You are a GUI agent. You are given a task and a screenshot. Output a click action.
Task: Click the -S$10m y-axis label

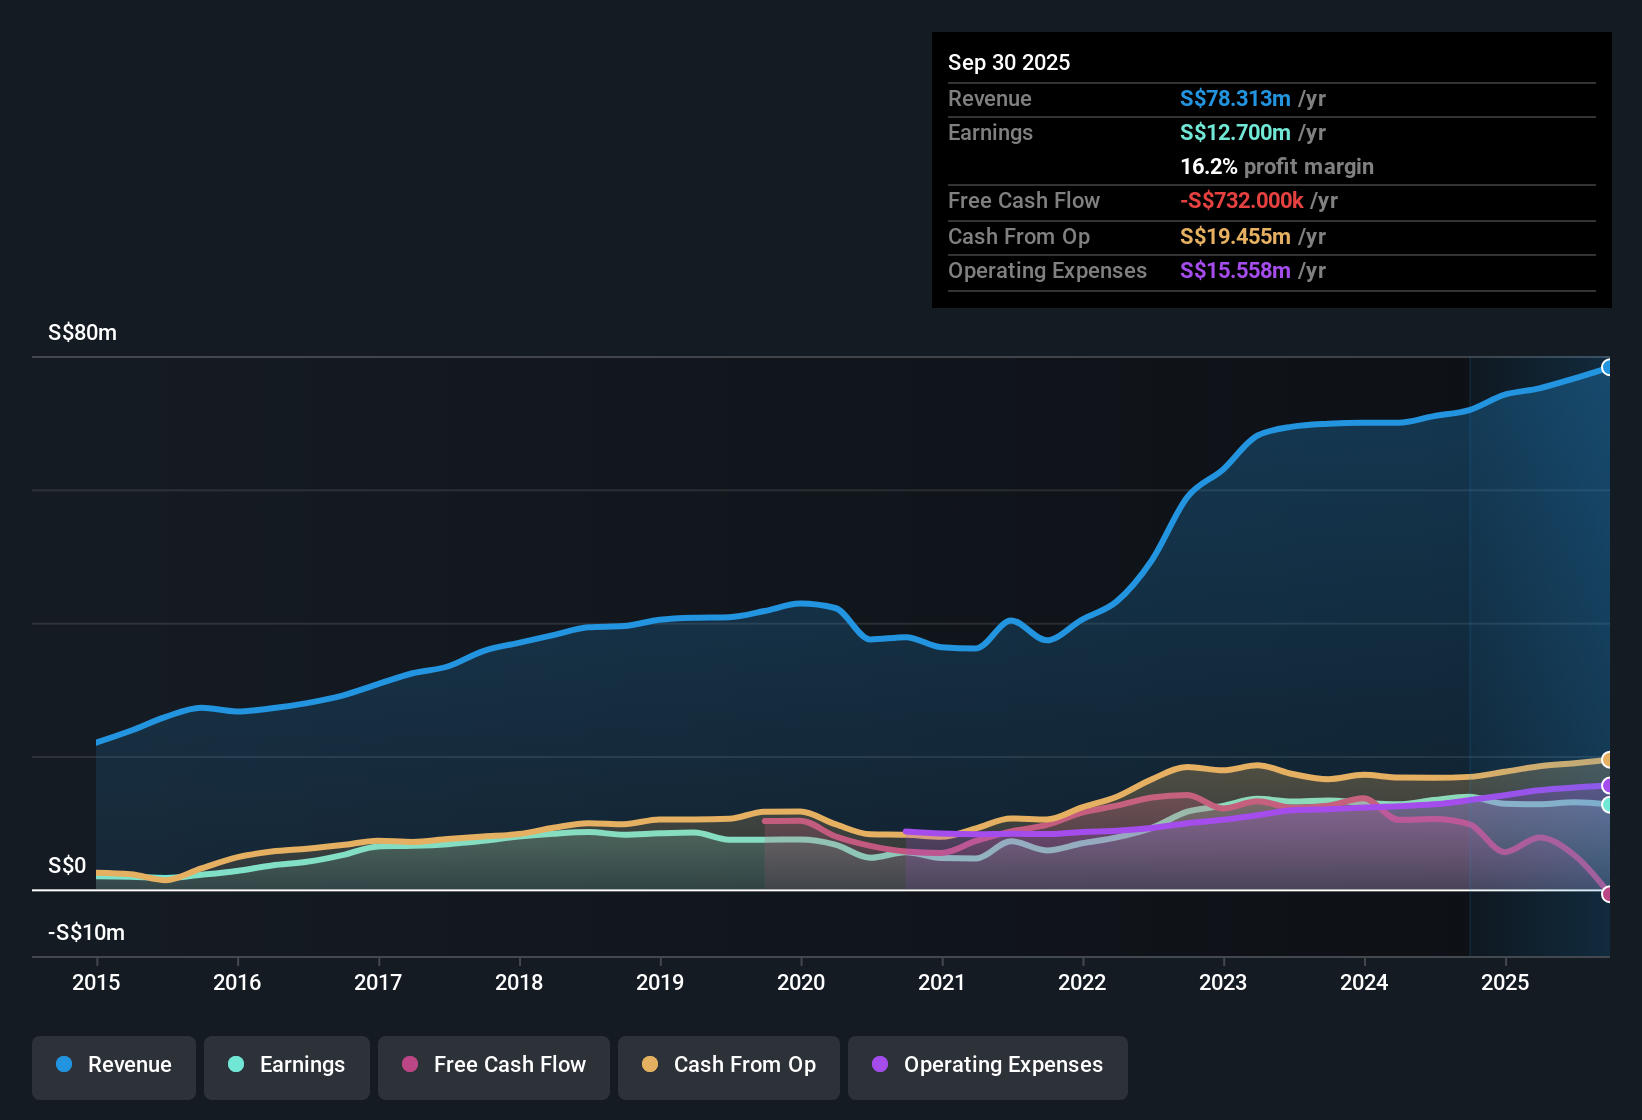pyautogui.click(x=86, y=932)
